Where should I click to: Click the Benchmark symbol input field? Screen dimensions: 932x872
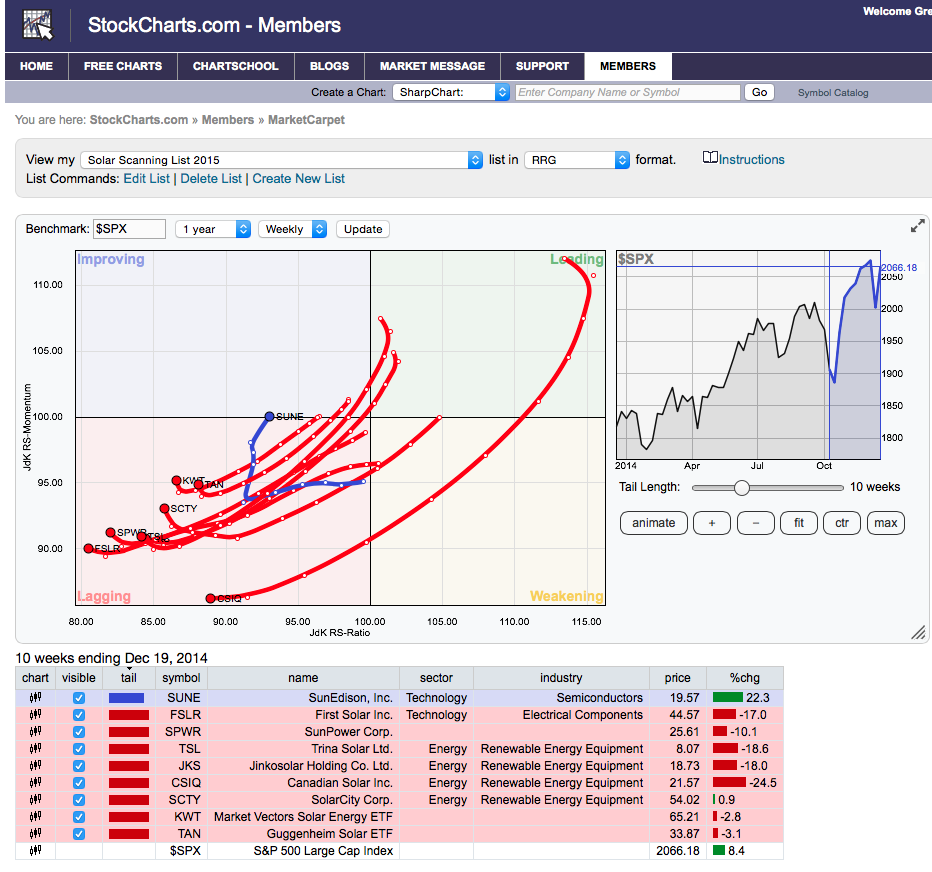(x=129, y=229)
